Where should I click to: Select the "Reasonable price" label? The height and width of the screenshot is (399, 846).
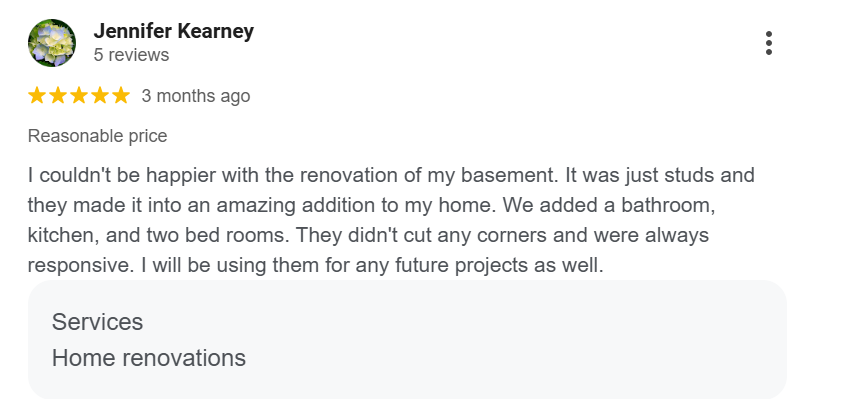tap(98, 136)
